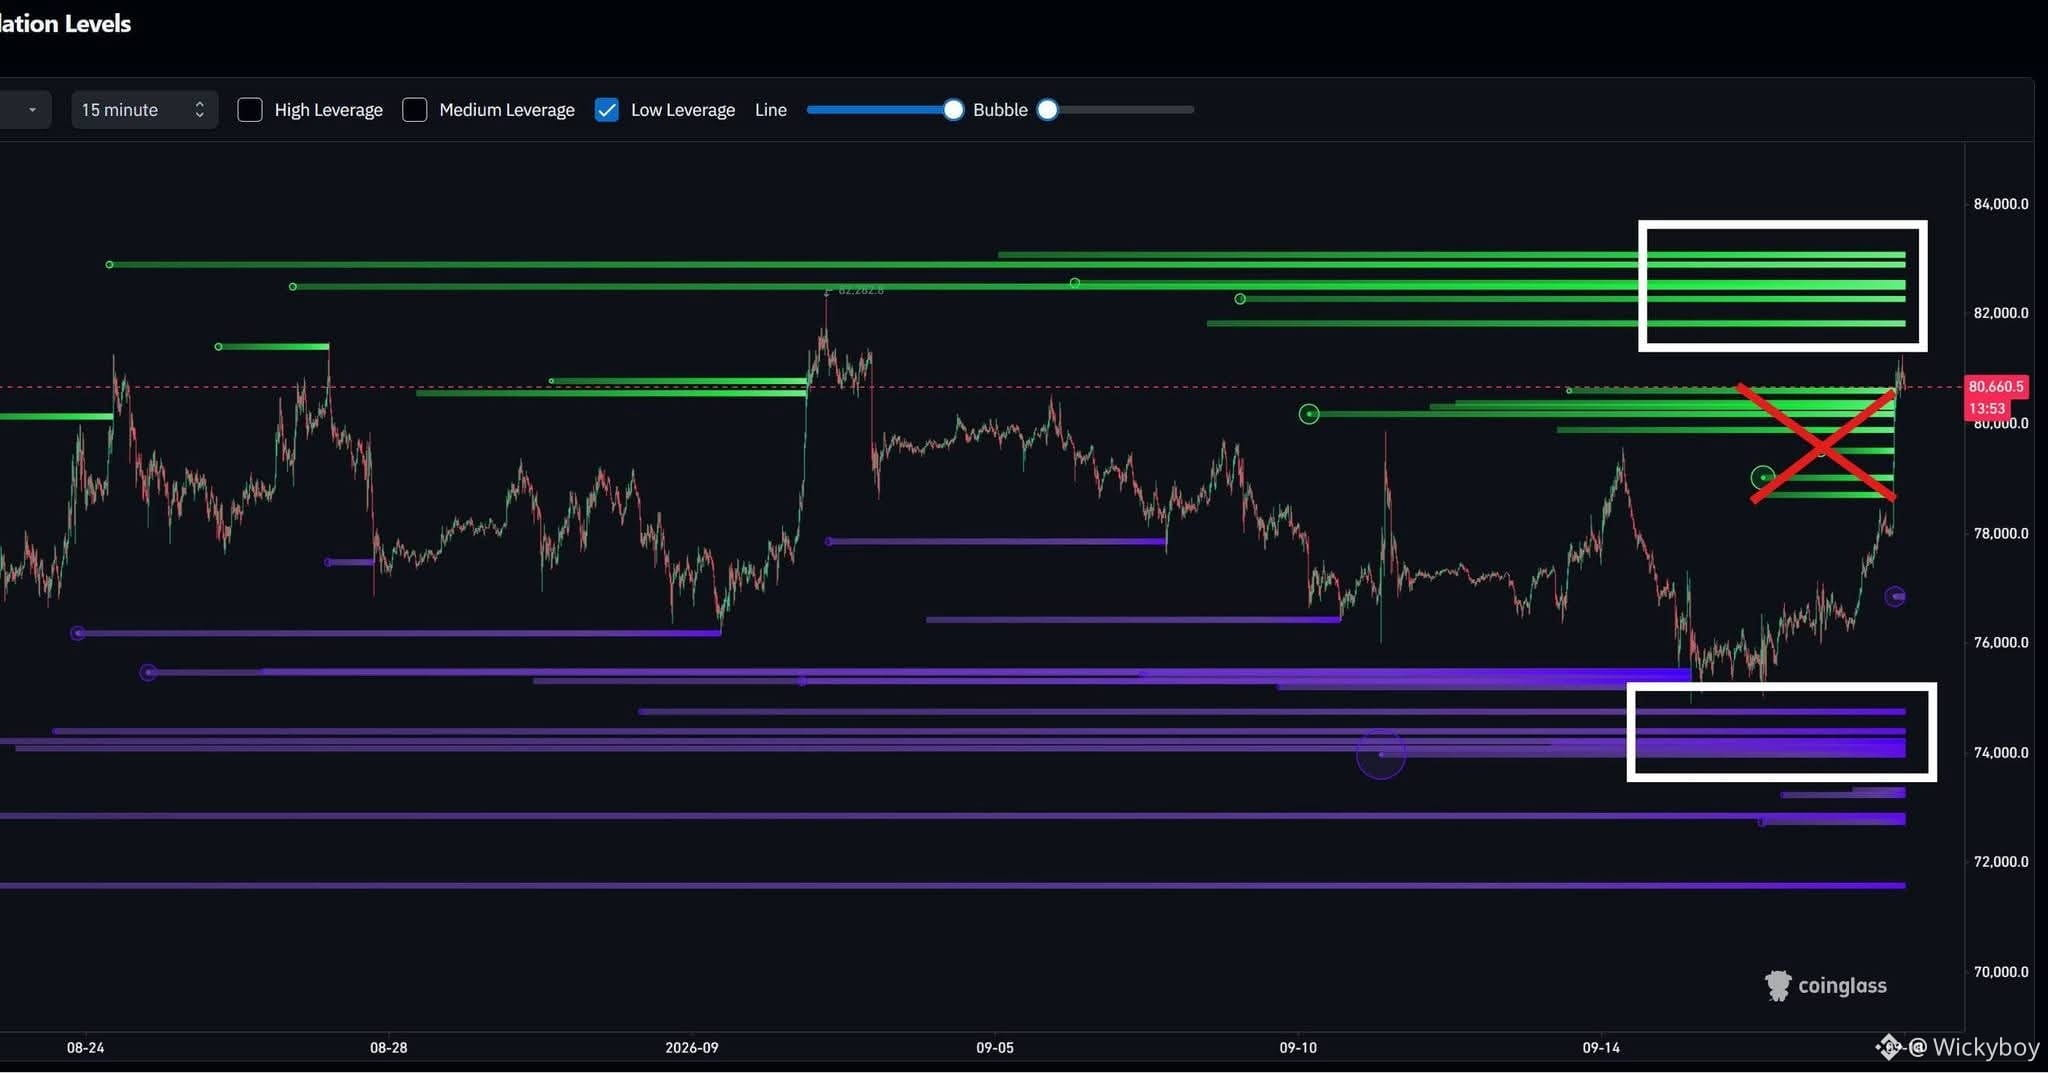Click the green circled bubble near 09-10

tap(1309, 414)
